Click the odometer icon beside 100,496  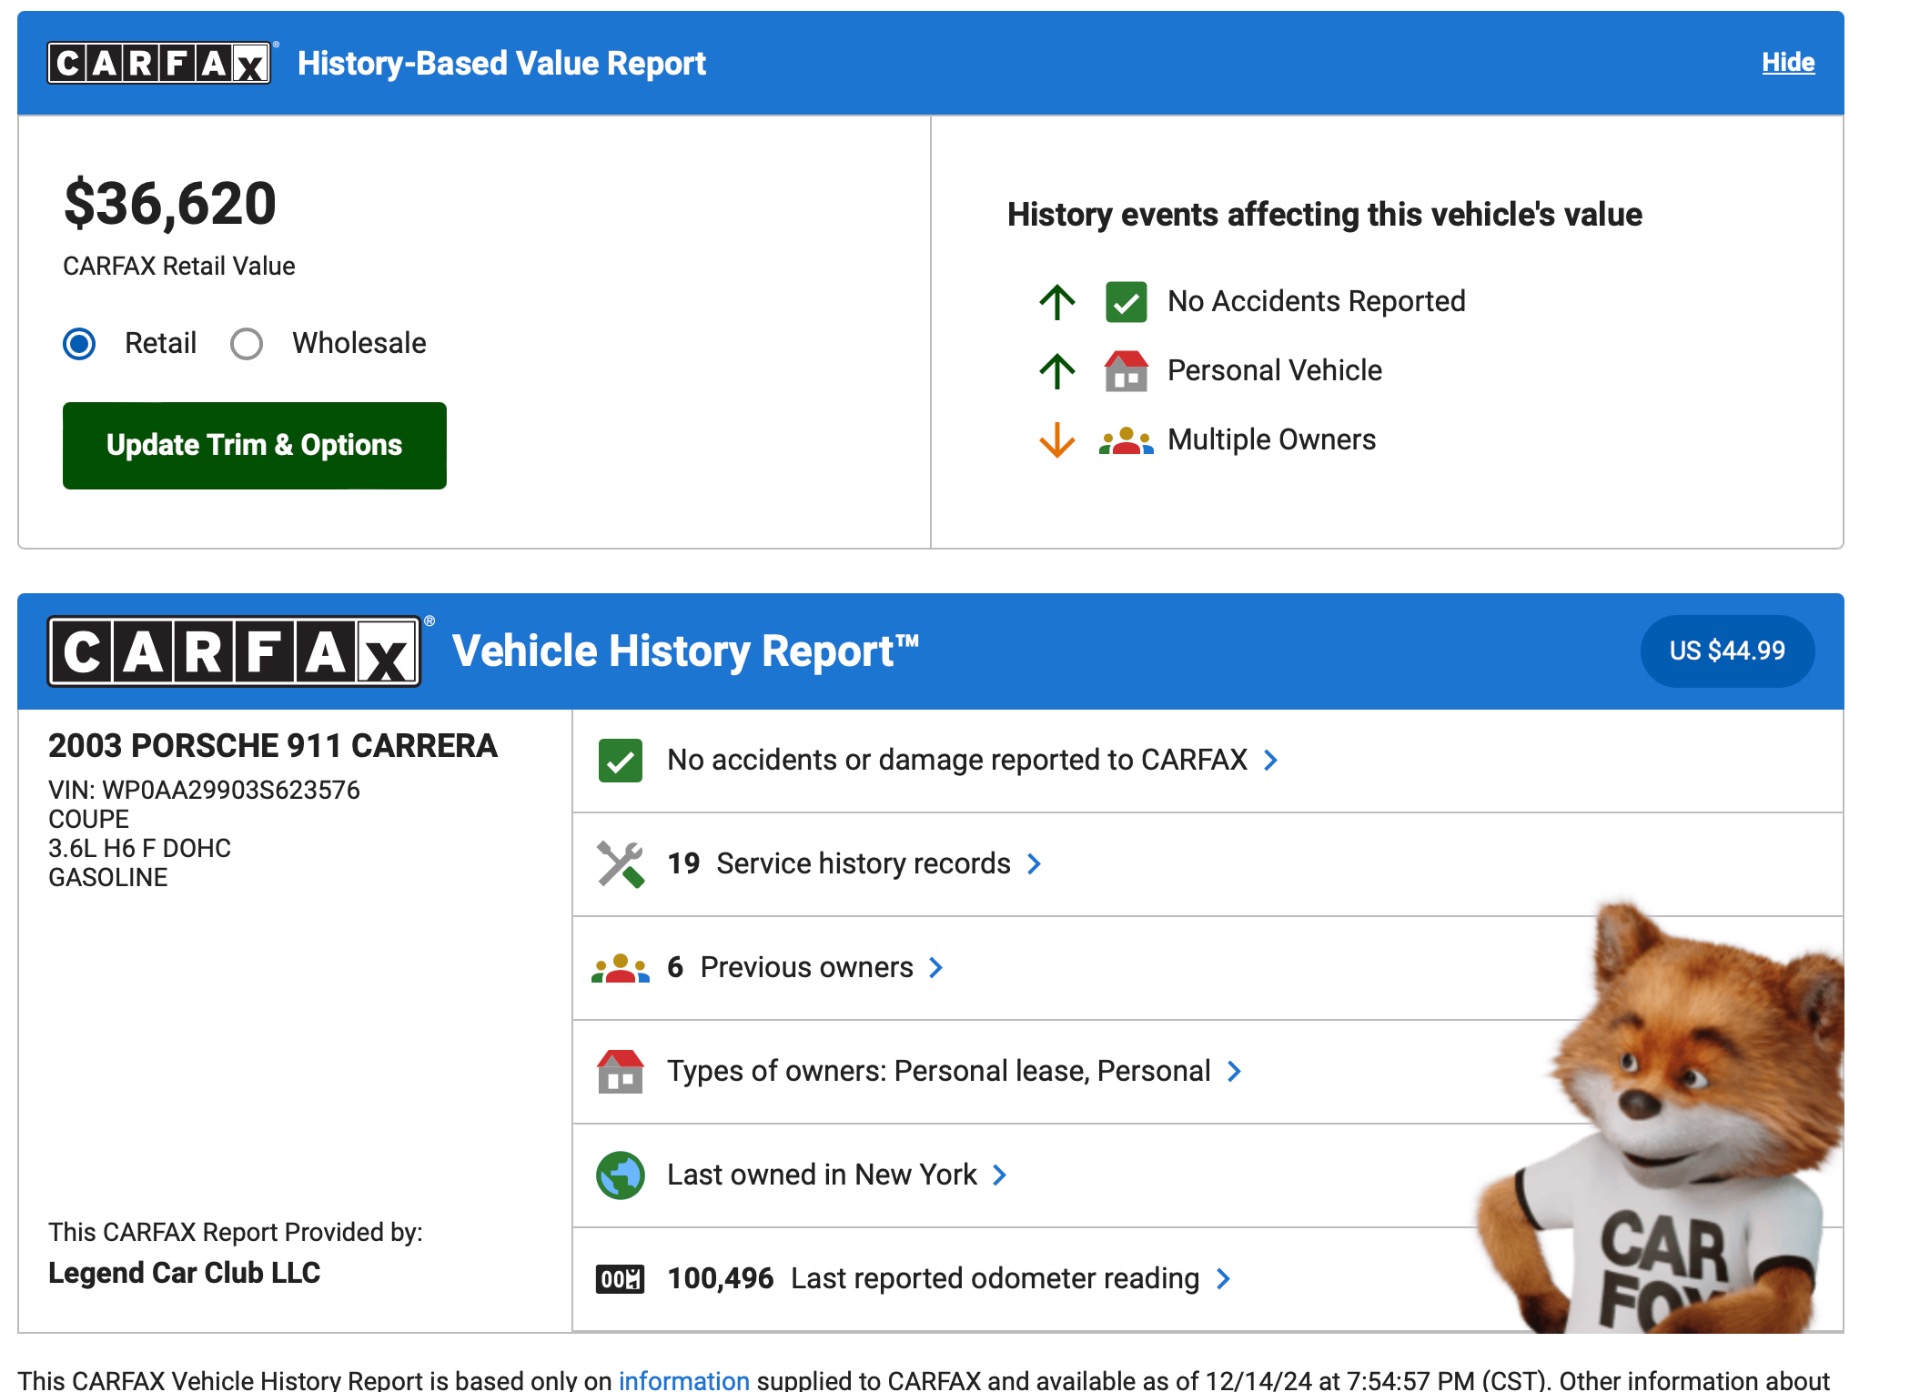[x=620, y=1279]
